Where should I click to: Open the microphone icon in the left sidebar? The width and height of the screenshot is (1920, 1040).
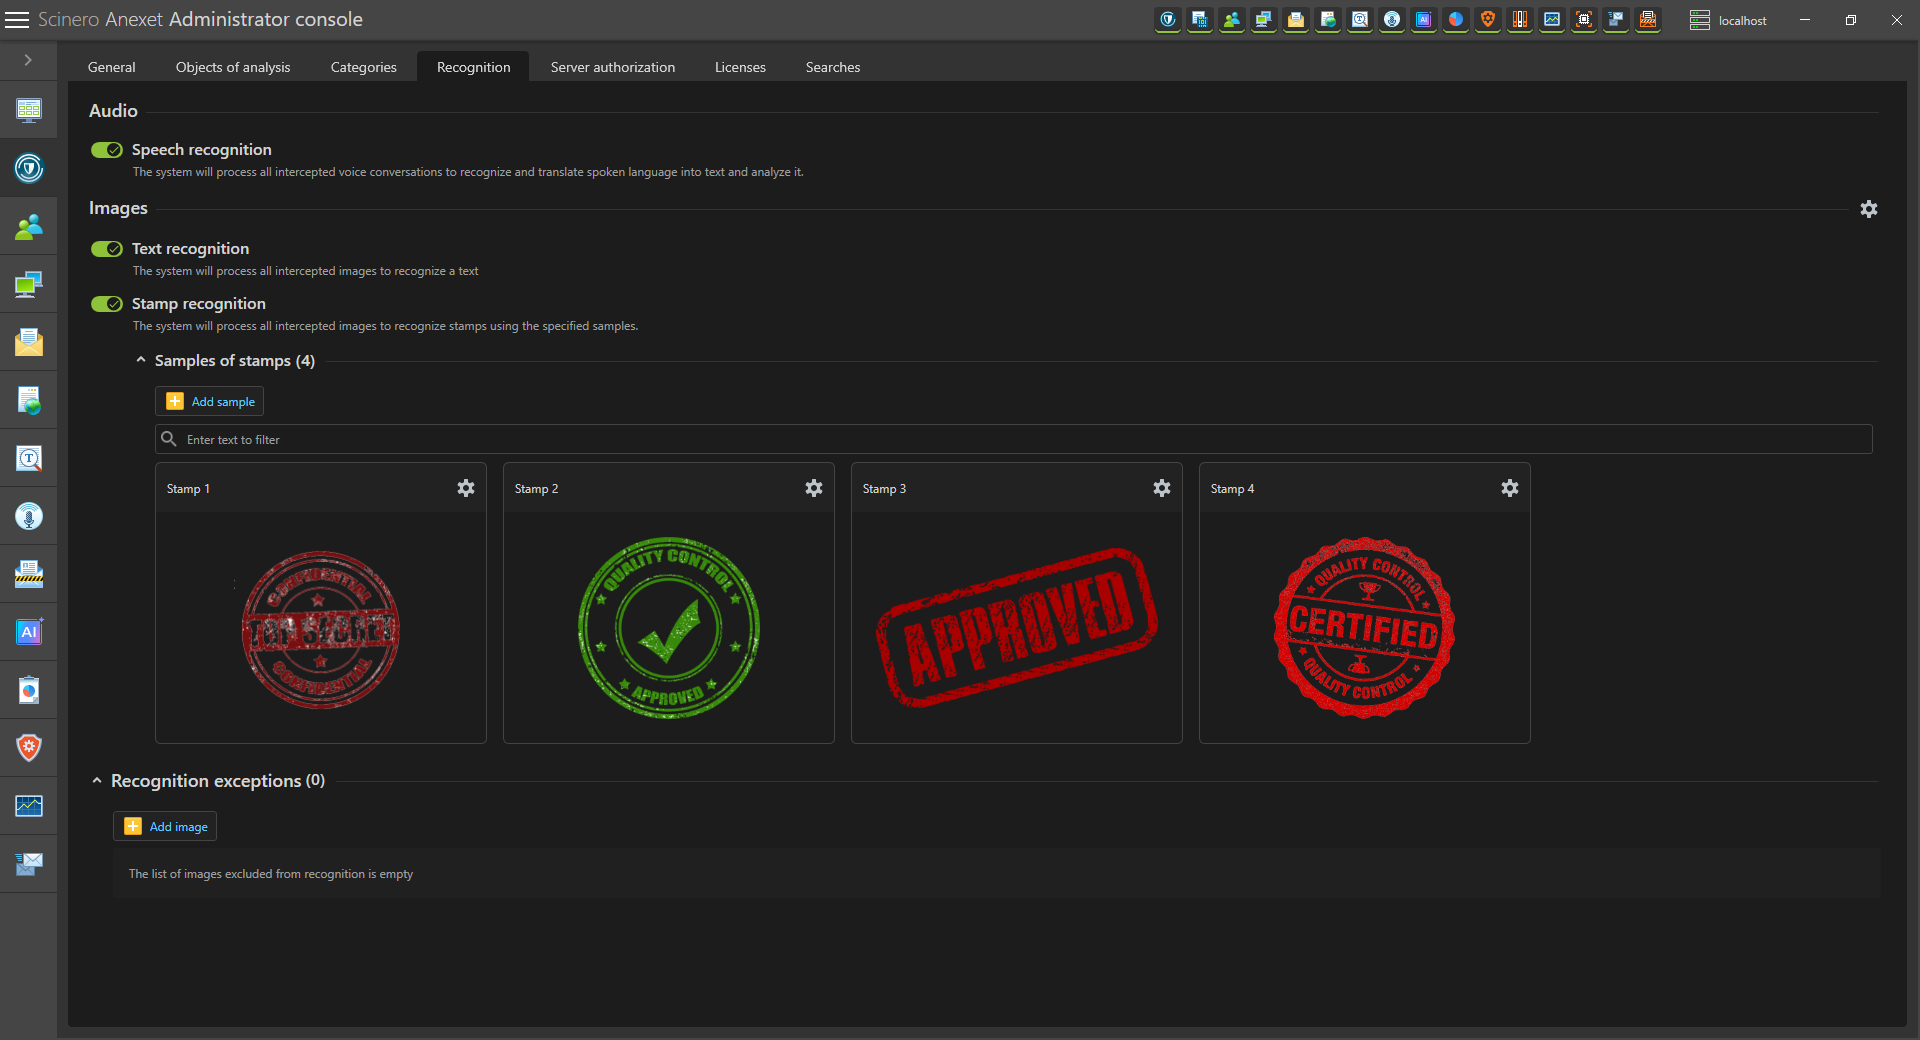(x=29, y=516)
